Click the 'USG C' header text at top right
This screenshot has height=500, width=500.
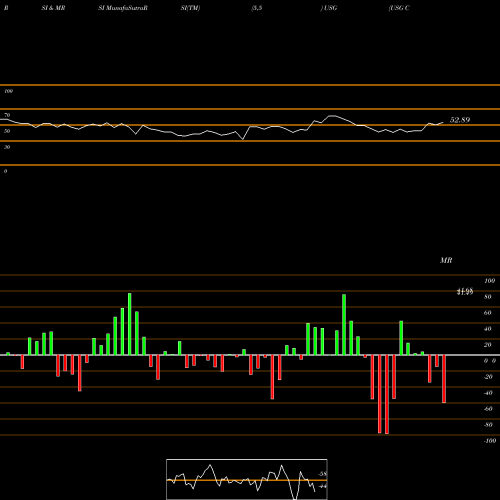pyautogui.click(x=399, y=8)
